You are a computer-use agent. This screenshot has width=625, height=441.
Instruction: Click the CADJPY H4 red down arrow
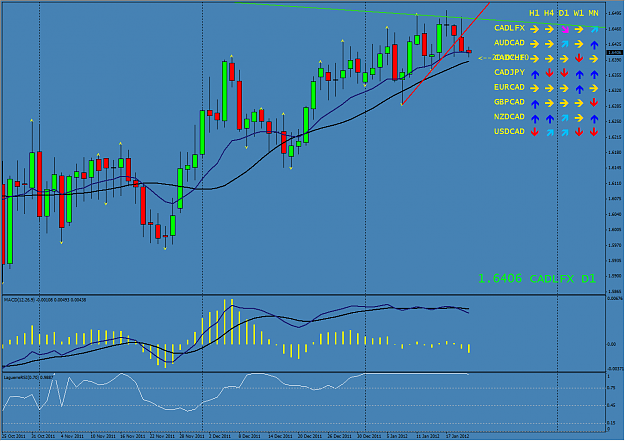[x=549, y=73]
